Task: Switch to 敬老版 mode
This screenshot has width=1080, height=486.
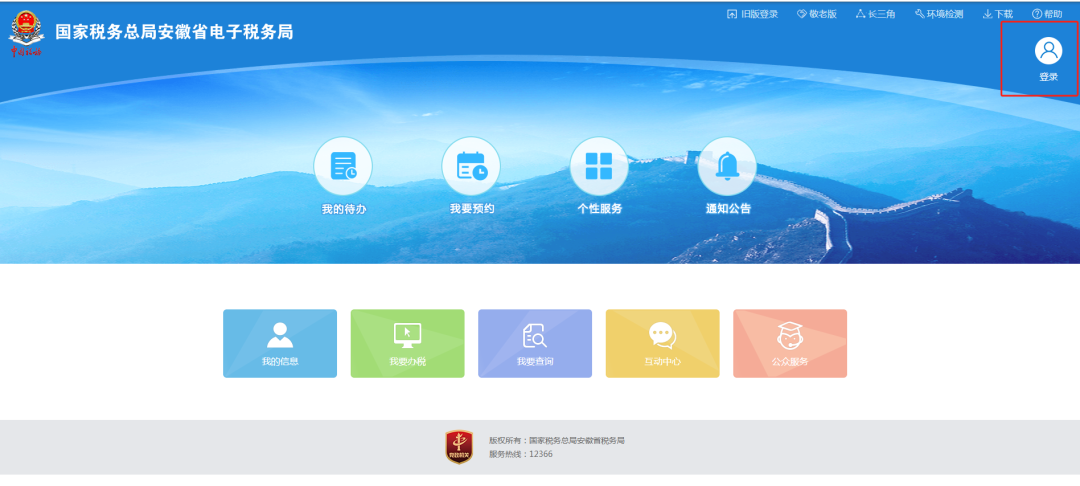Action: (x=817, y=14)
